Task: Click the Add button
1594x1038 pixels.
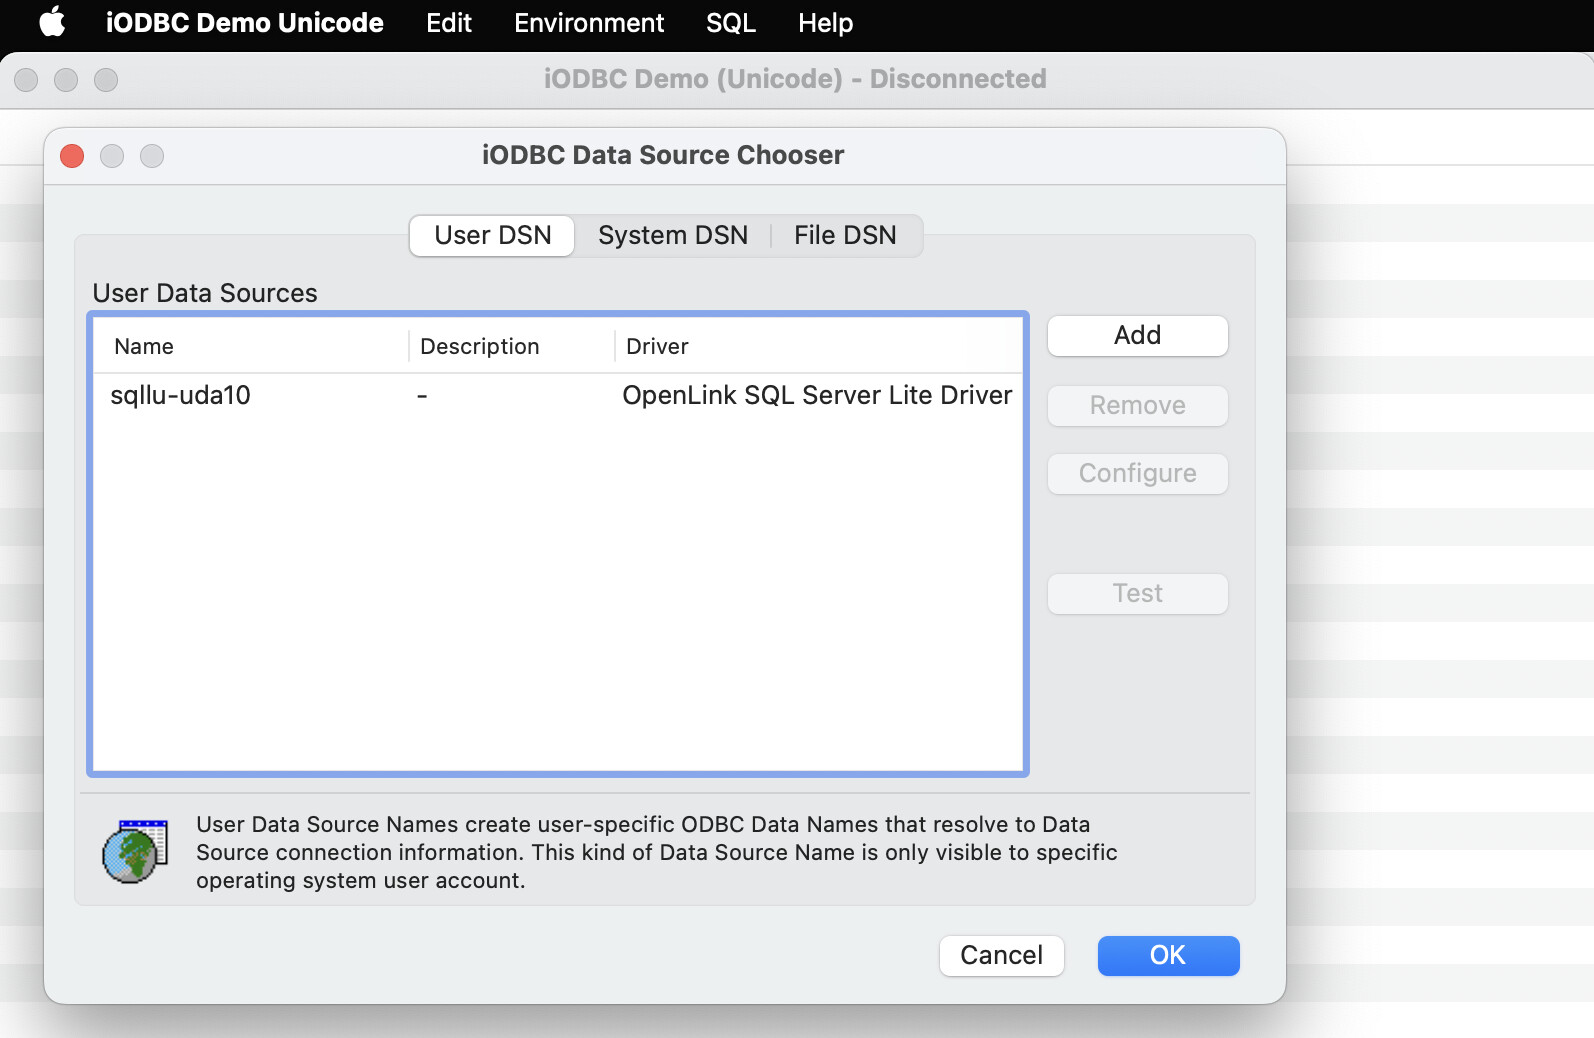Action: (x=1137, y=335)
